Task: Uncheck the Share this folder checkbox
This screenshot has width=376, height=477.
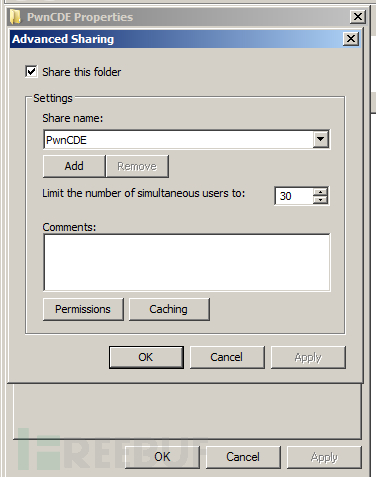Action: (x=31, y=72)
